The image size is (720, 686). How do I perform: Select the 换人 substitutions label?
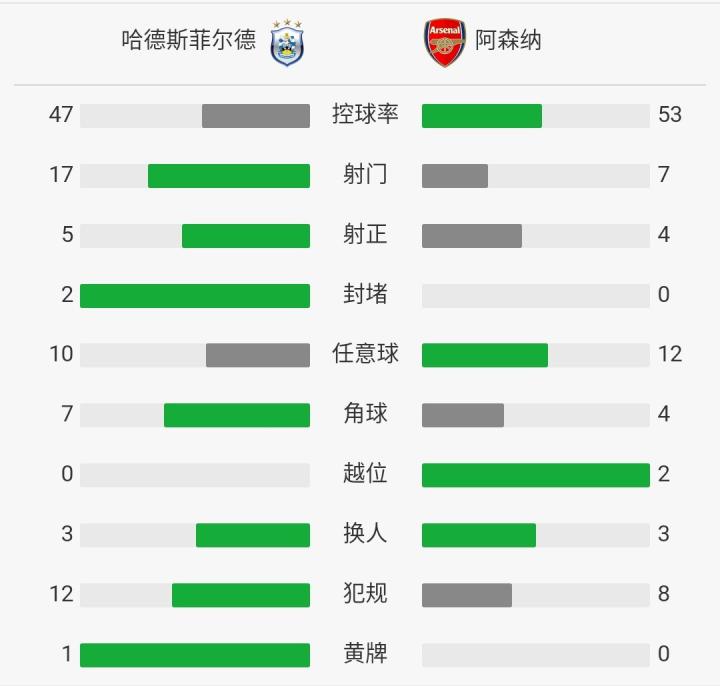pos(365,534)
